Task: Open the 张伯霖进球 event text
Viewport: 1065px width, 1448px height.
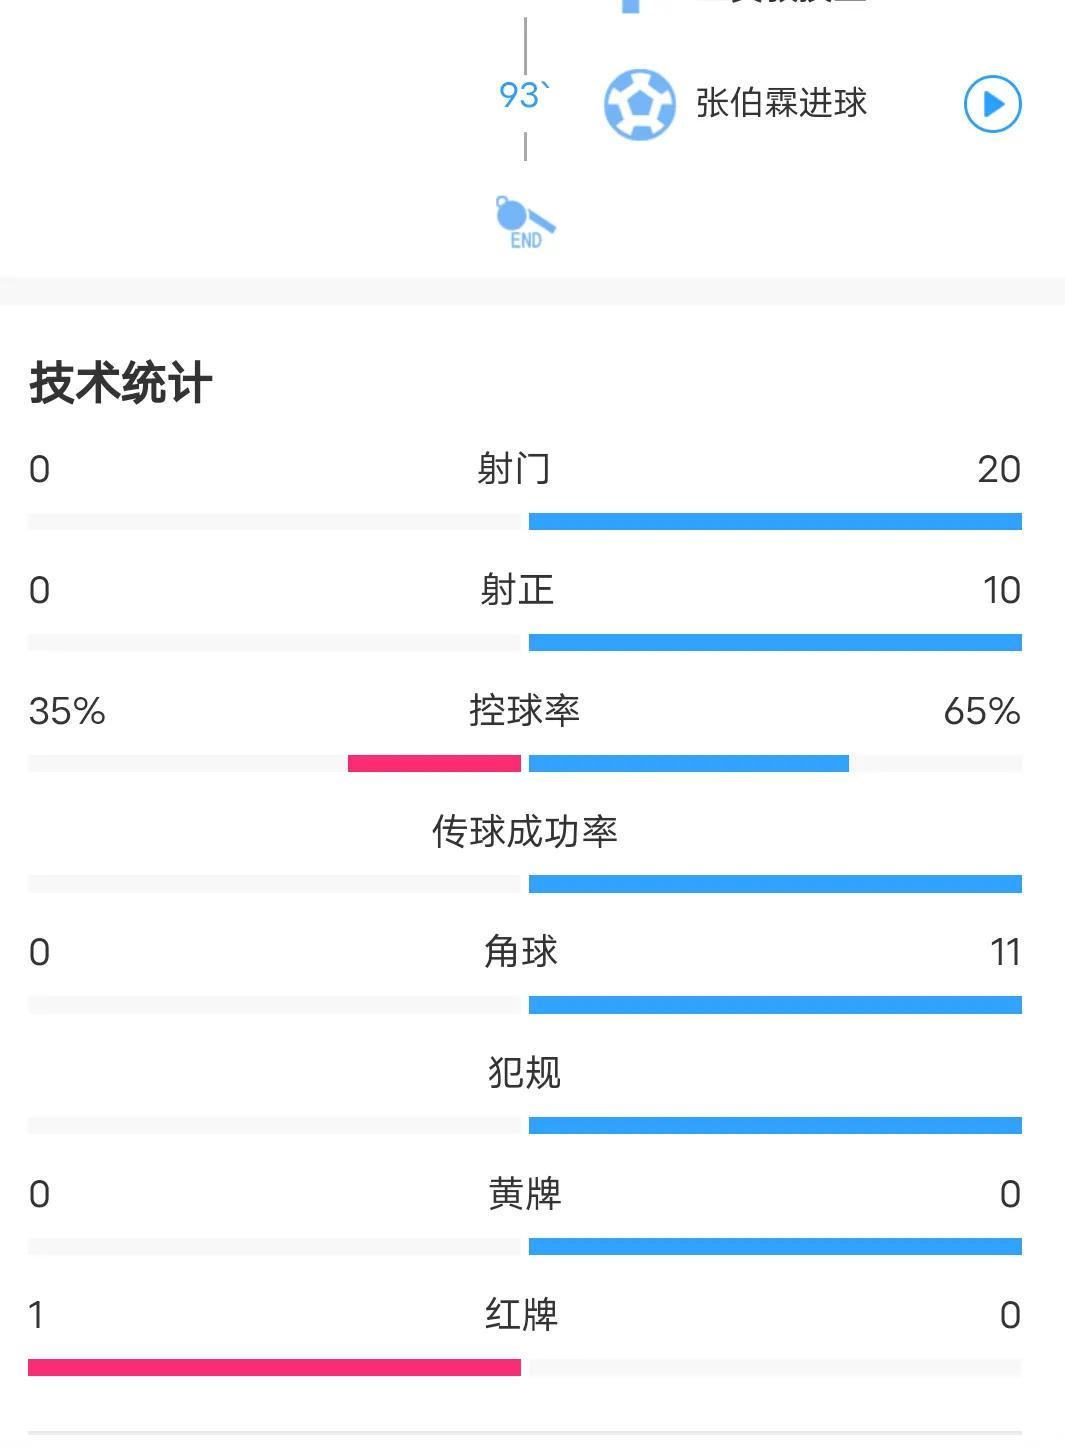Action: [x=781, y=103]
